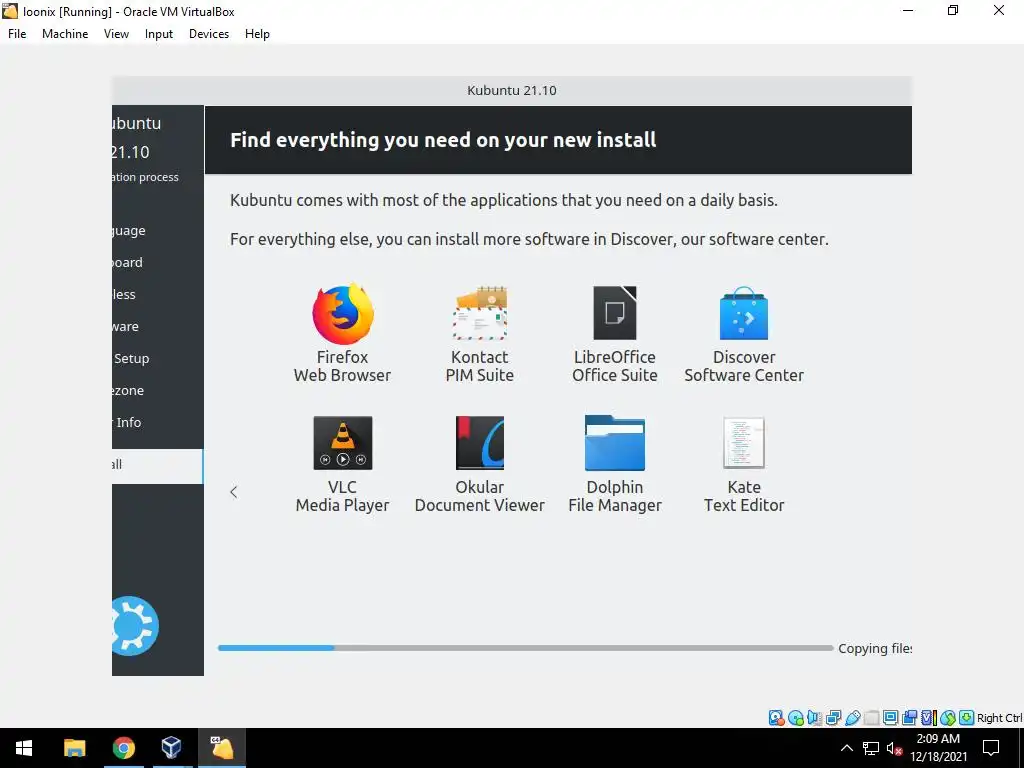Click the running VM taskbar button
Viewport: 1024px width, 768px height.
point(221,748)
